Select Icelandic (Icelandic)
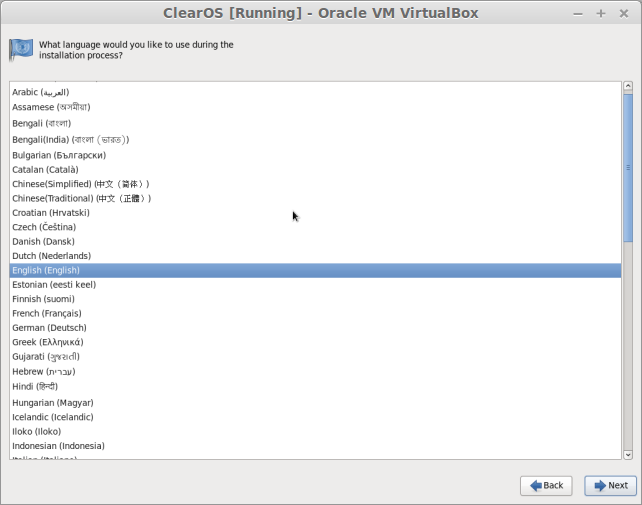The height and width of the screenshot is (505, 642). click(315, 417)
